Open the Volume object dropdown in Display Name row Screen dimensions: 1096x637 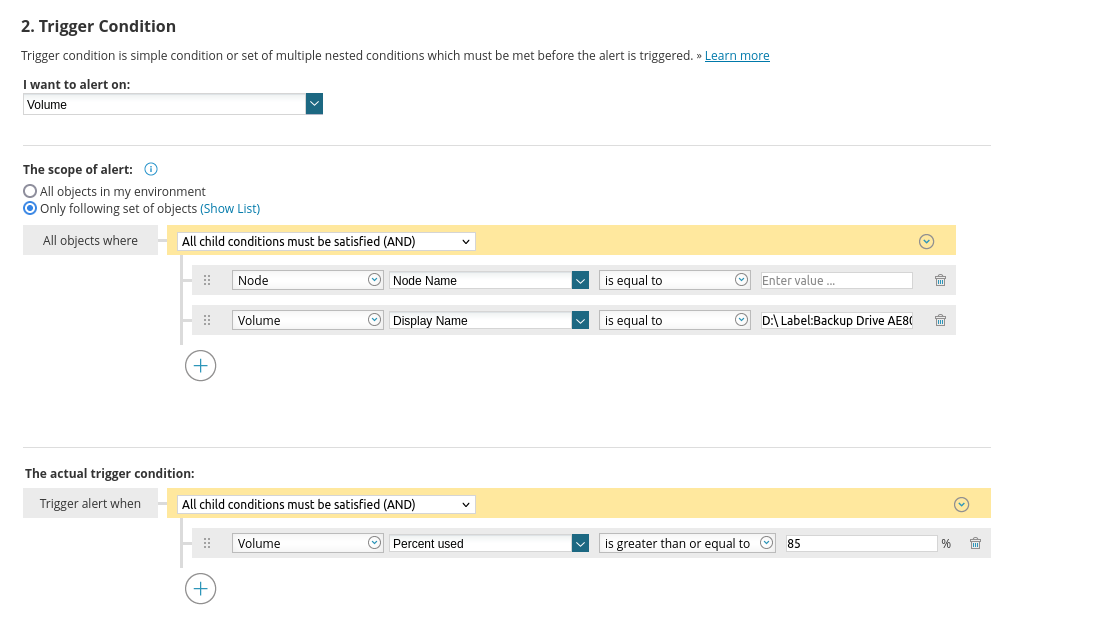(308, 320)
